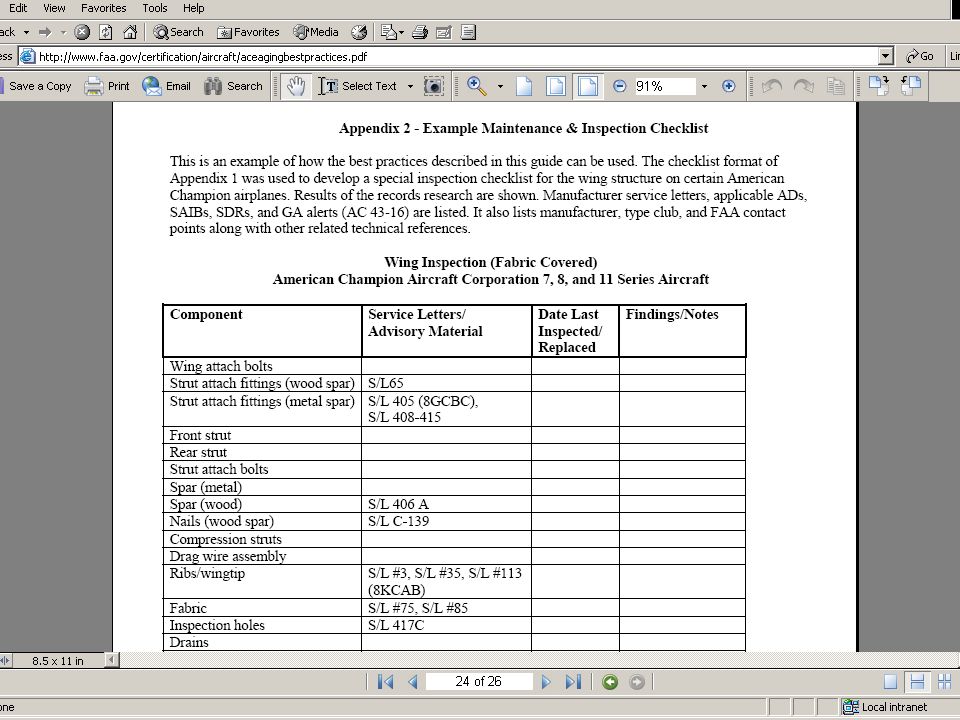The height and width of the screenshot is (720, 960).
Task: Switch to Continuous page layout
Action: click(x=917, y=681)
